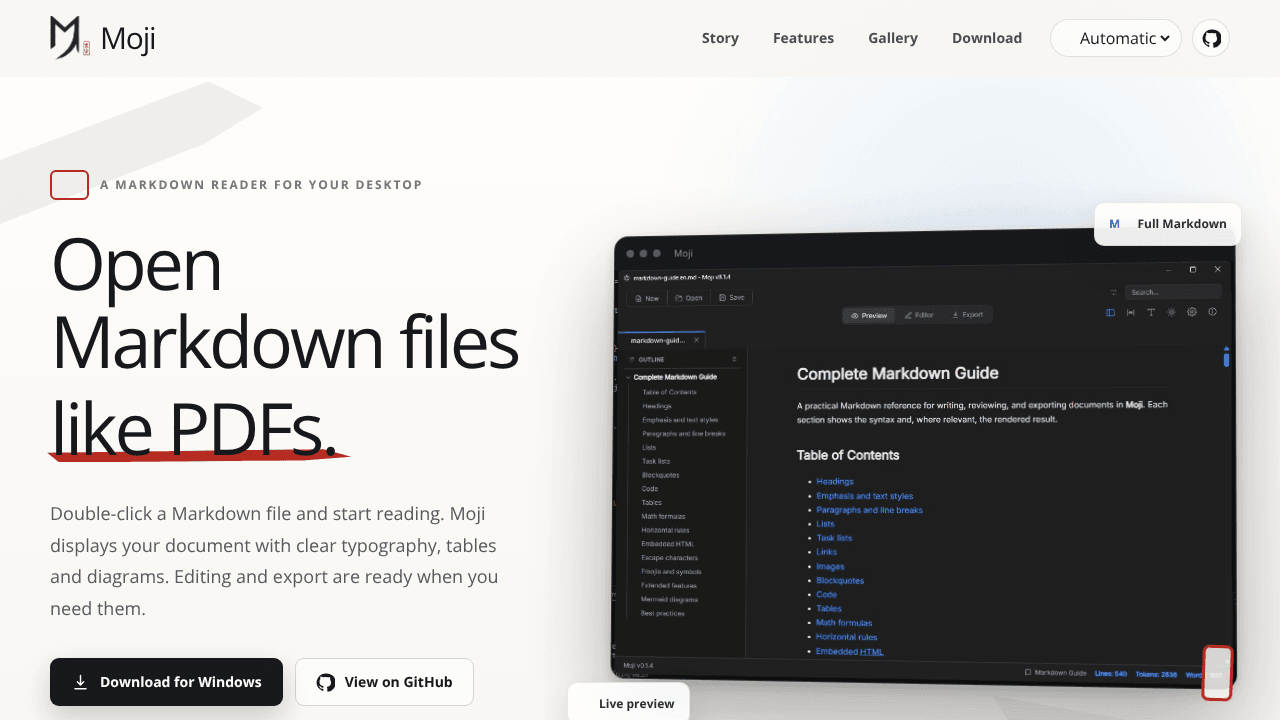
Task: Switch the app to Preview mode
Action: (x=869, y=315)
